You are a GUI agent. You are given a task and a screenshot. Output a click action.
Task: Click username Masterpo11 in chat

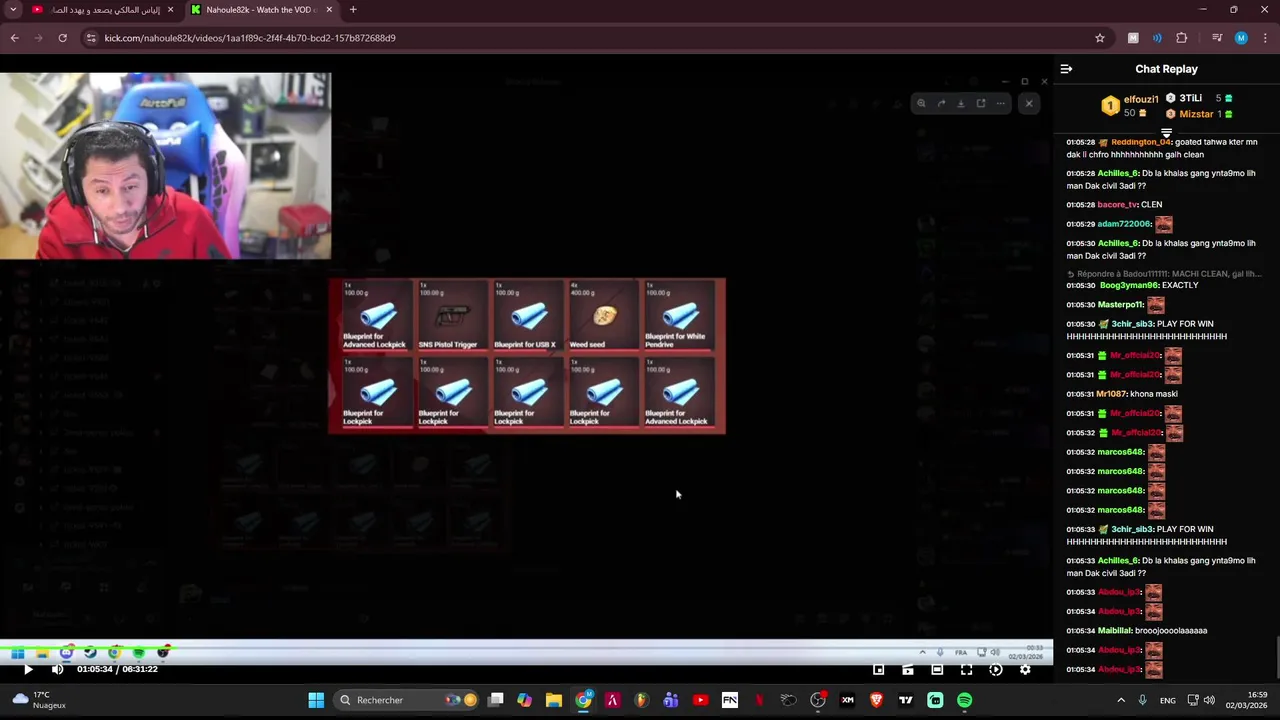tap(1120, 305)
